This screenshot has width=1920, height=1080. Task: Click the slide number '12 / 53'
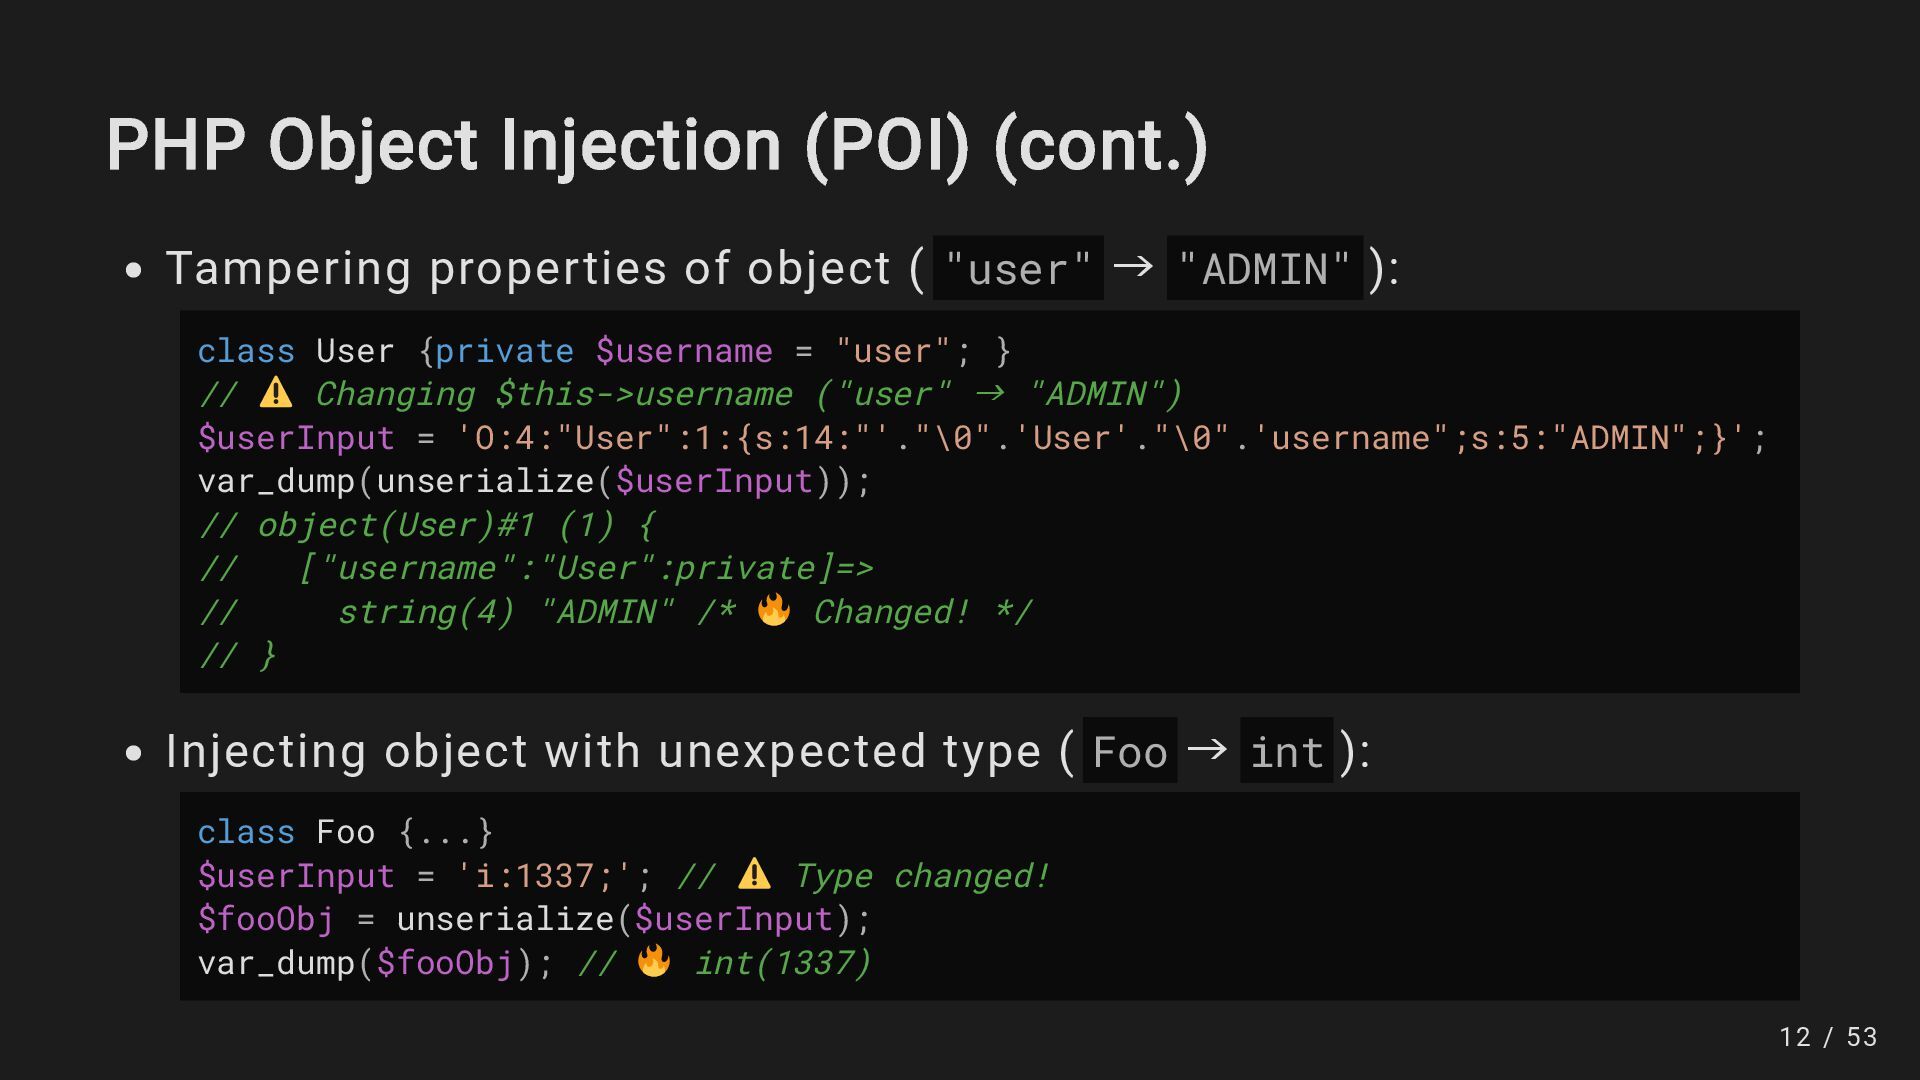(1828, 1037)
